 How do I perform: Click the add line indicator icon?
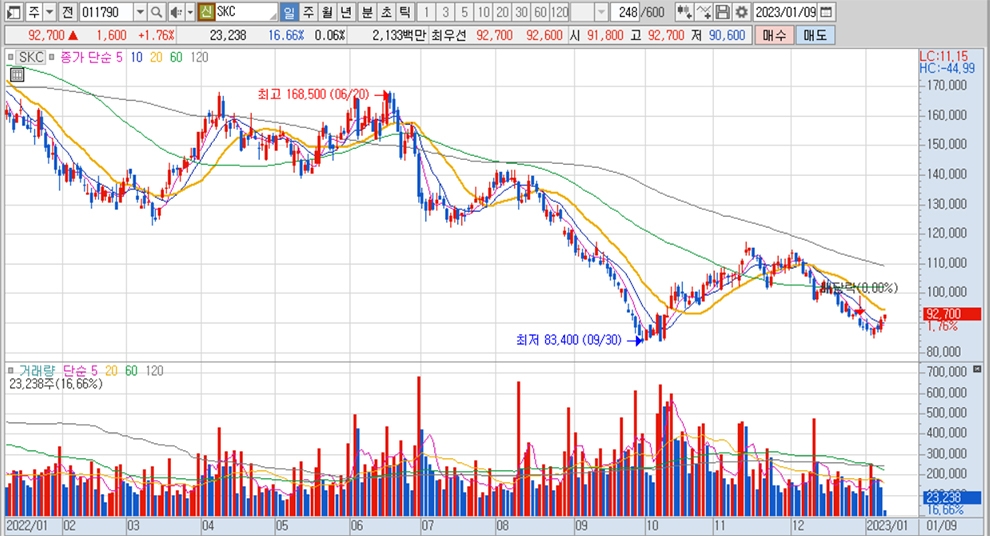(703, 11)
